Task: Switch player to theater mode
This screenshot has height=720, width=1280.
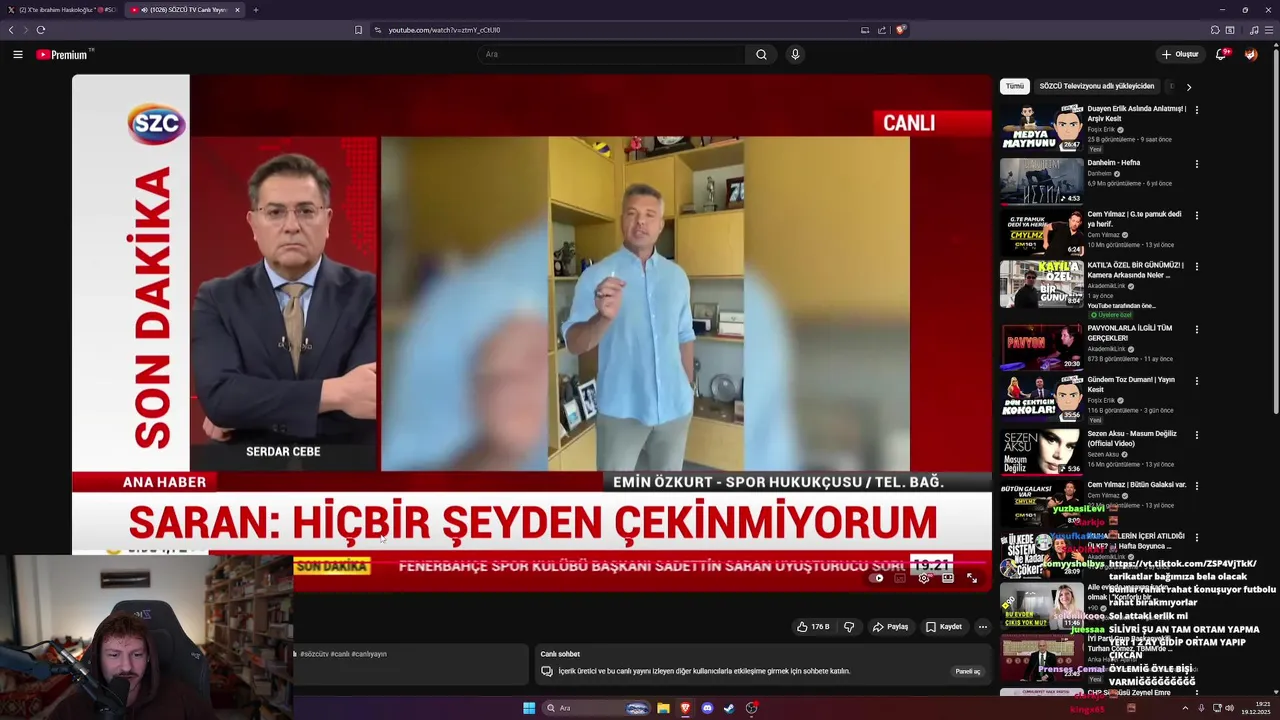Action: click(948, 578)
